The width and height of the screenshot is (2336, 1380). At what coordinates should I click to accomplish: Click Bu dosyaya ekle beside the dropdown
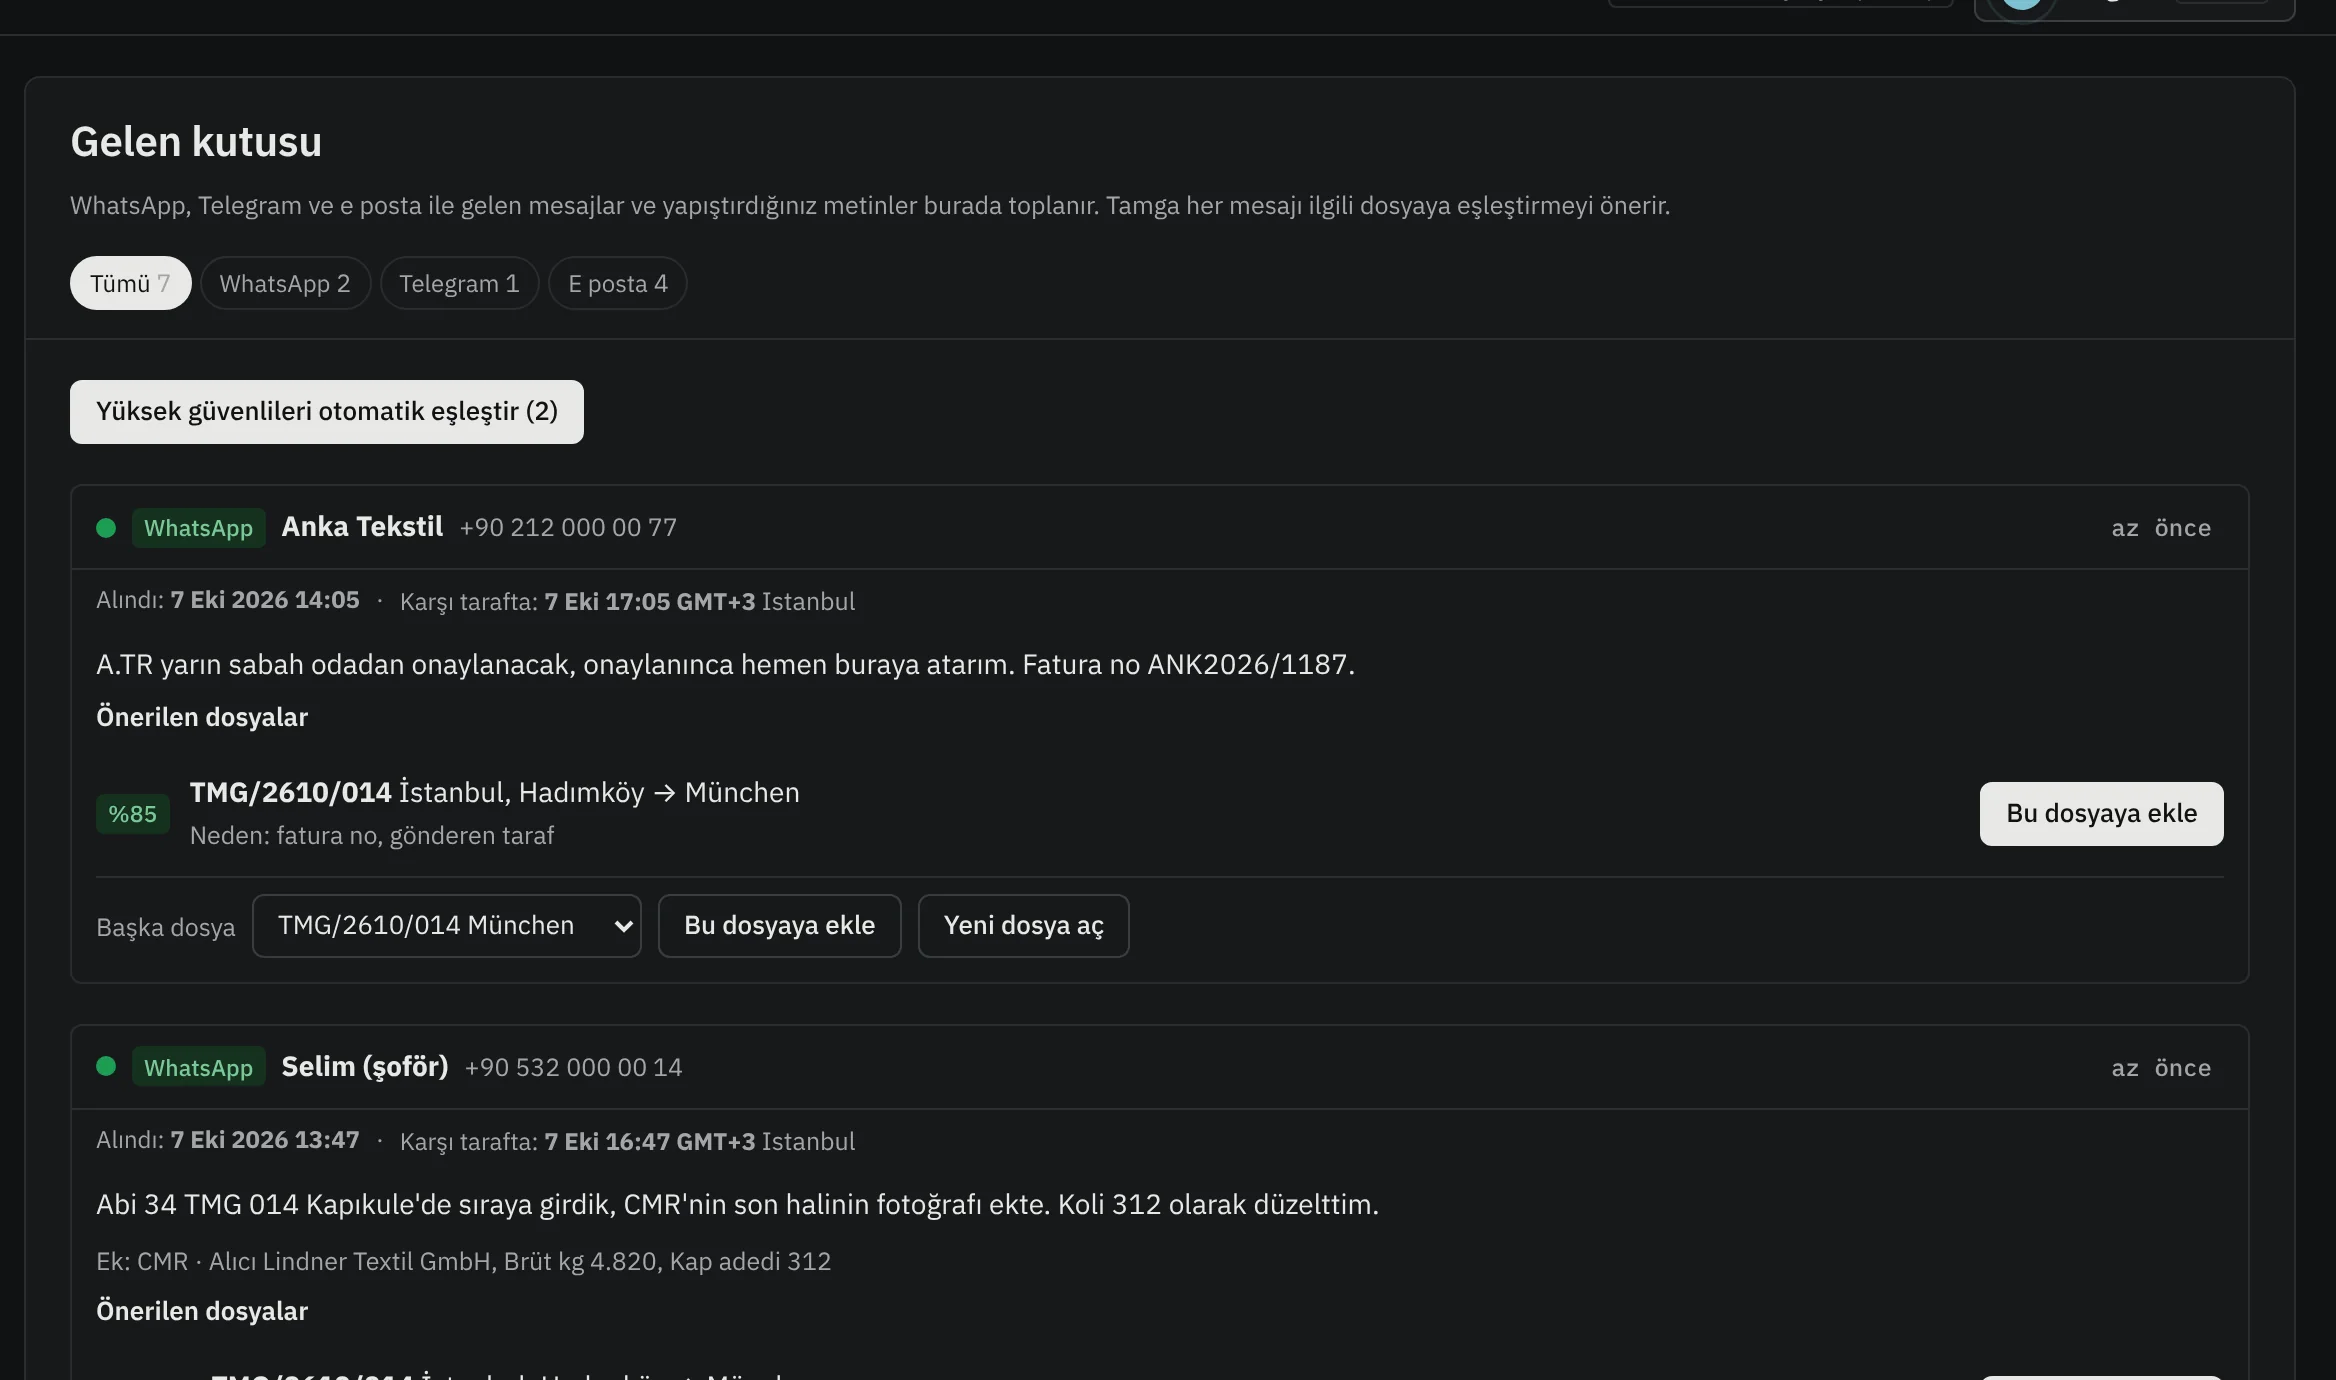(x=779, y=925)
